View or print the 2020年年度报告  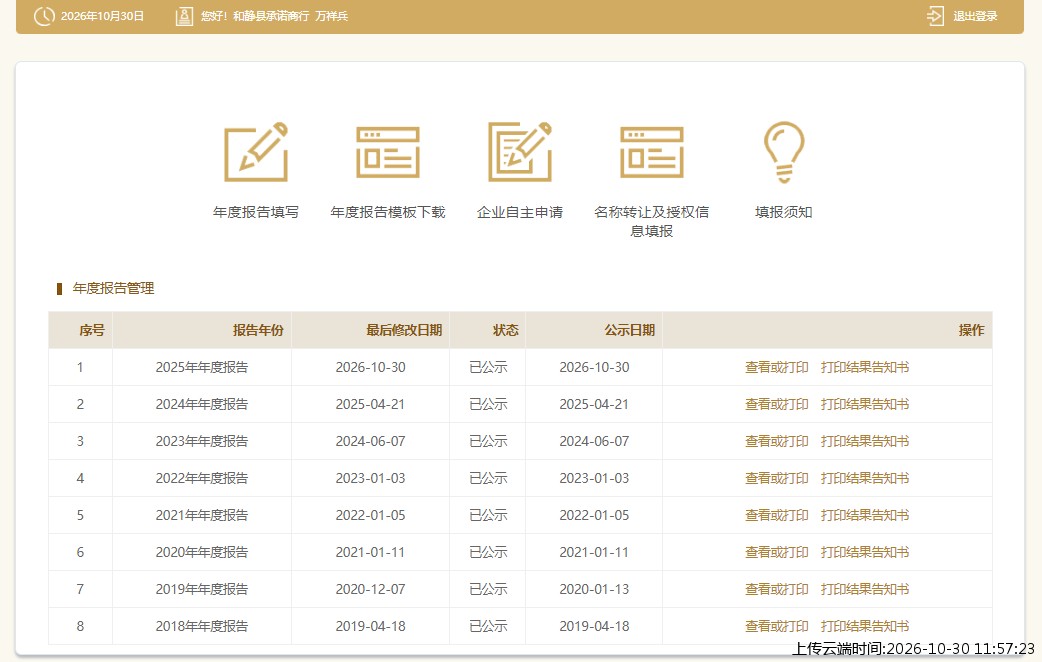click(x=776, y=552)
